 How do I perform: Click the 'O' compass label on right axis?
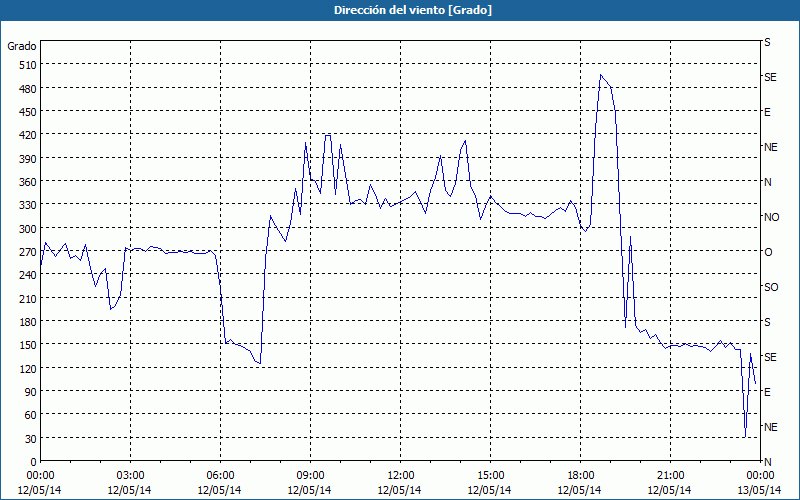pyautogui.click(x=768, y=252)
